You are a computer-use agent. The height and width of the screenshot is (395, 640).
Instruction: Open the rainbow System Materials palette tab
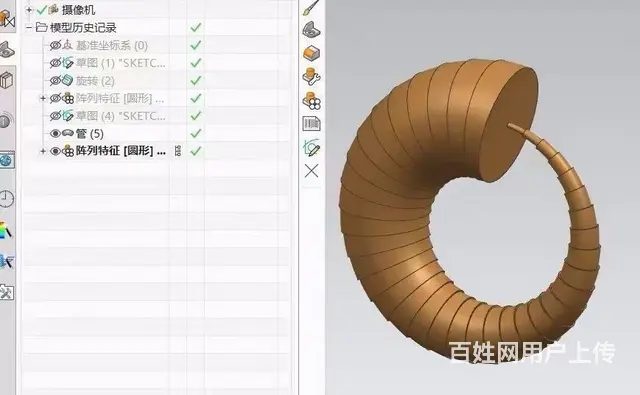(5, 230)
